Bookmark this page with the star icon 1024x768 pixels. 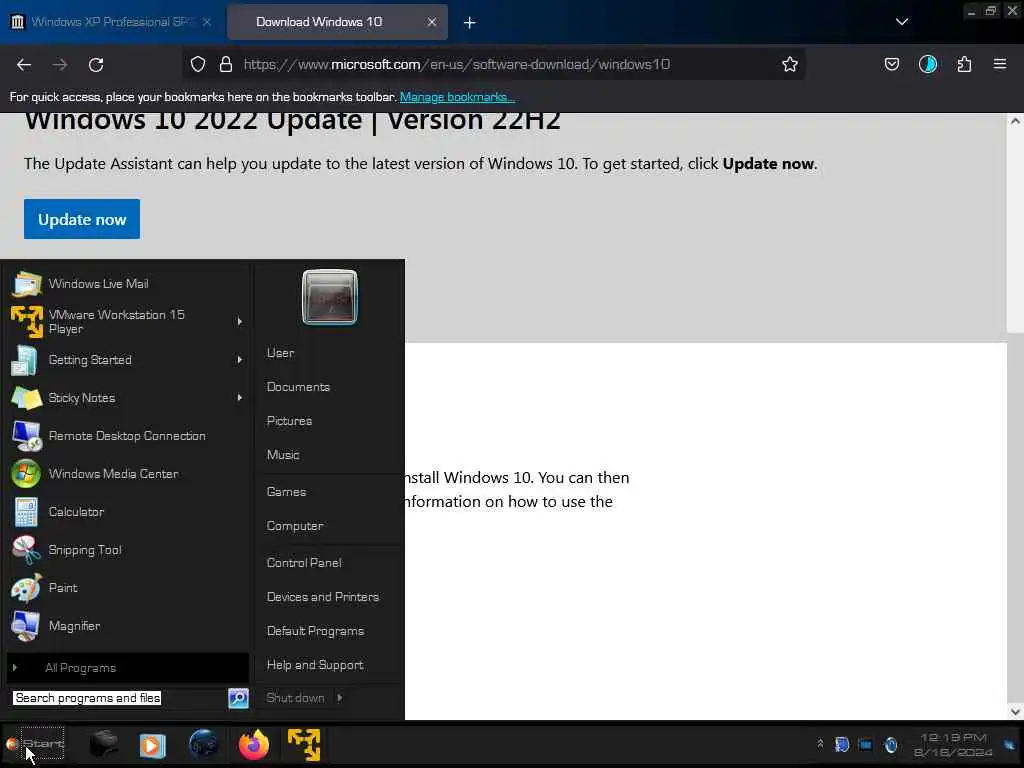point(790,64)
